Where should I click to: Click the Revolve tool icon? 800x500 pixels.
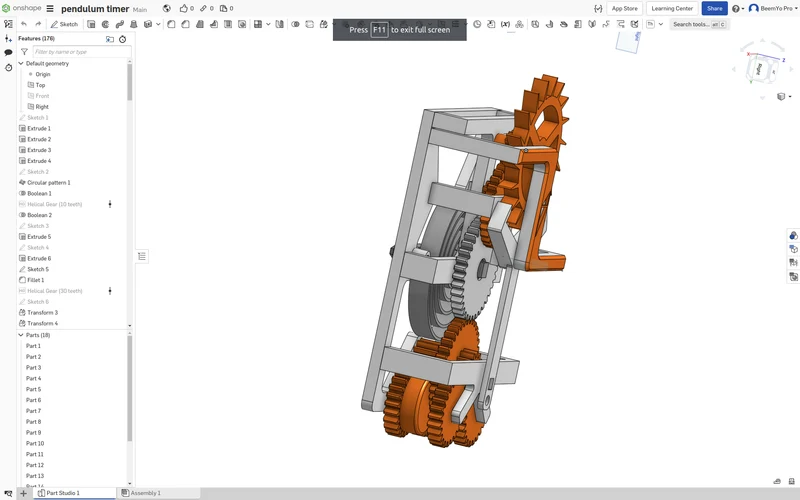point(106,24)
